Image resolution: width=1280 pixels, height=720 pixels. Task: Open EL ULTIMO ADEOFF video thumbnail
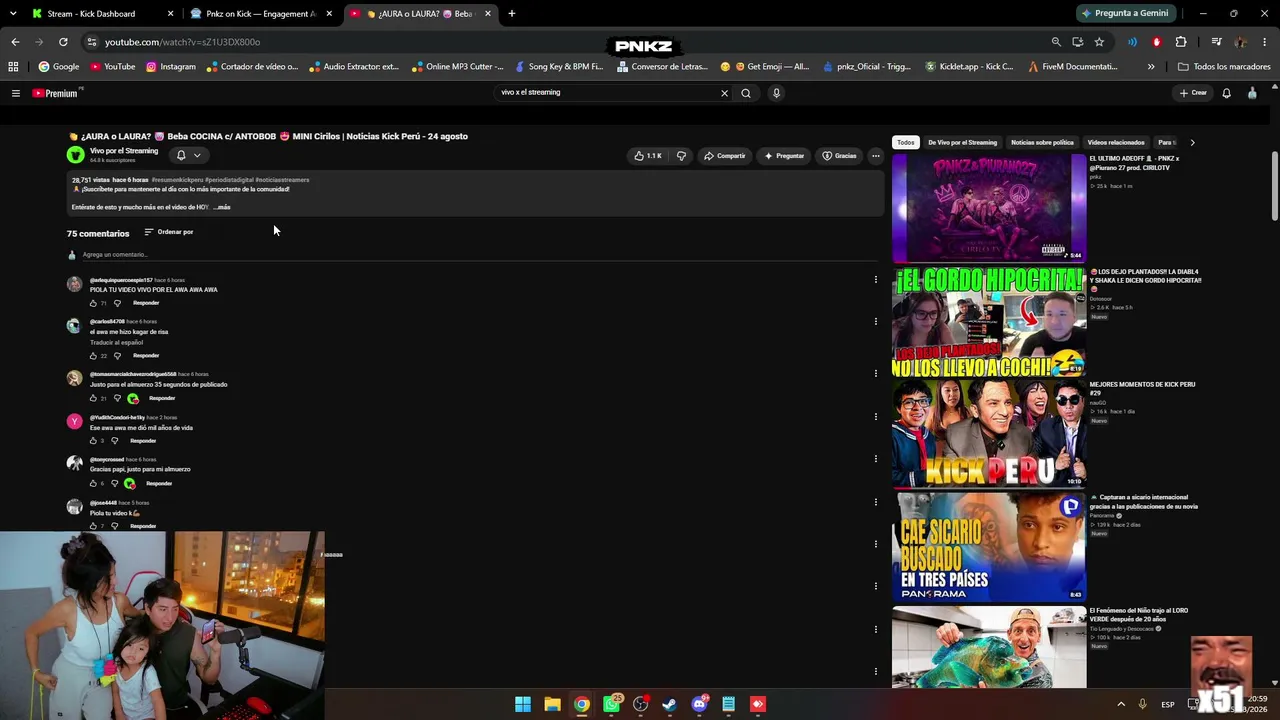point(989,208)
